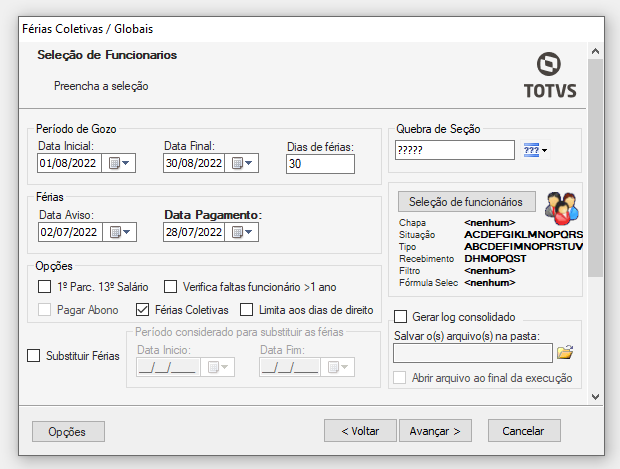620x469 pixels.
Task: Open calendar picker for Data Inicial
Action: pyautogui.click(x=119, y=163)
